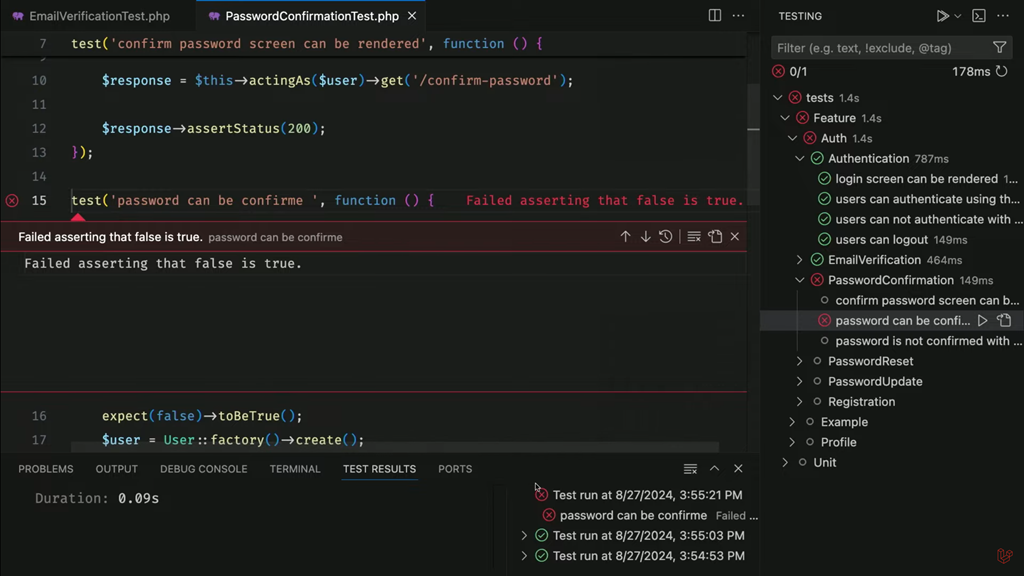Collapse the Feature folder
The width and height of the screenshot is (1024, 576).
(x=785, y=118)
